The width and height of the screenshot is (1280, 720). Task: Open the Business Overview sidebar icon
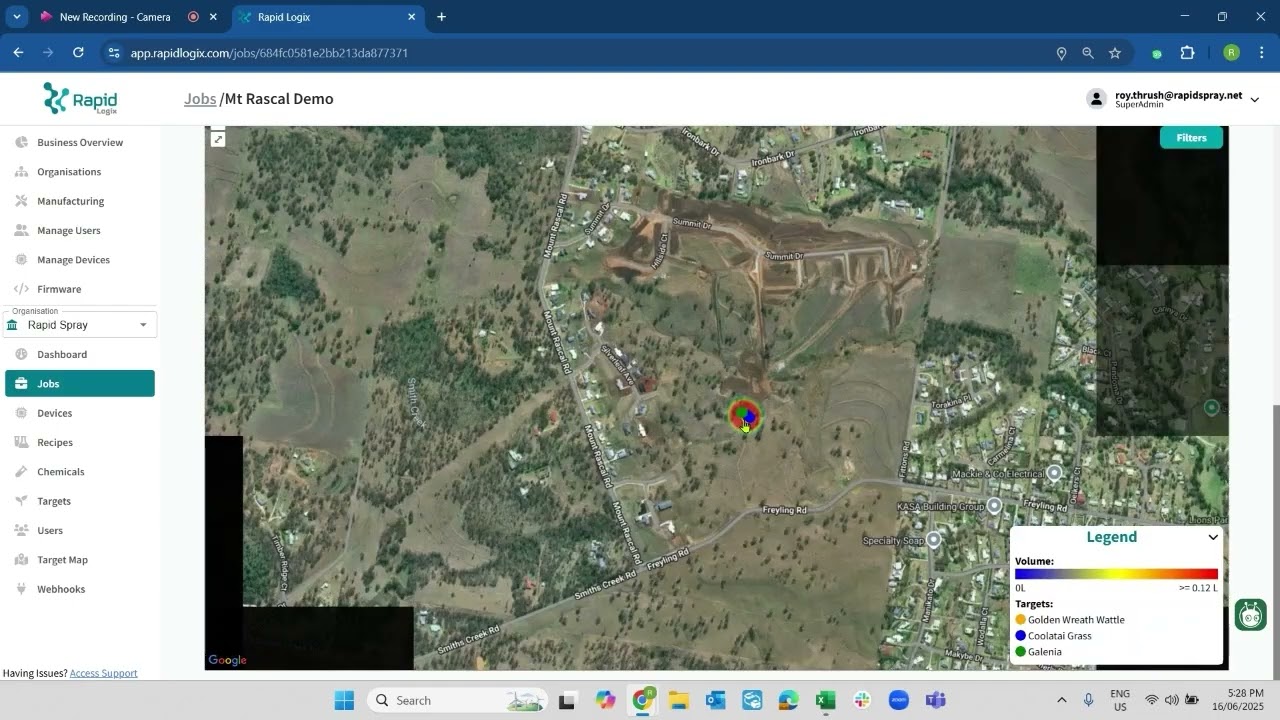point(21,142)
